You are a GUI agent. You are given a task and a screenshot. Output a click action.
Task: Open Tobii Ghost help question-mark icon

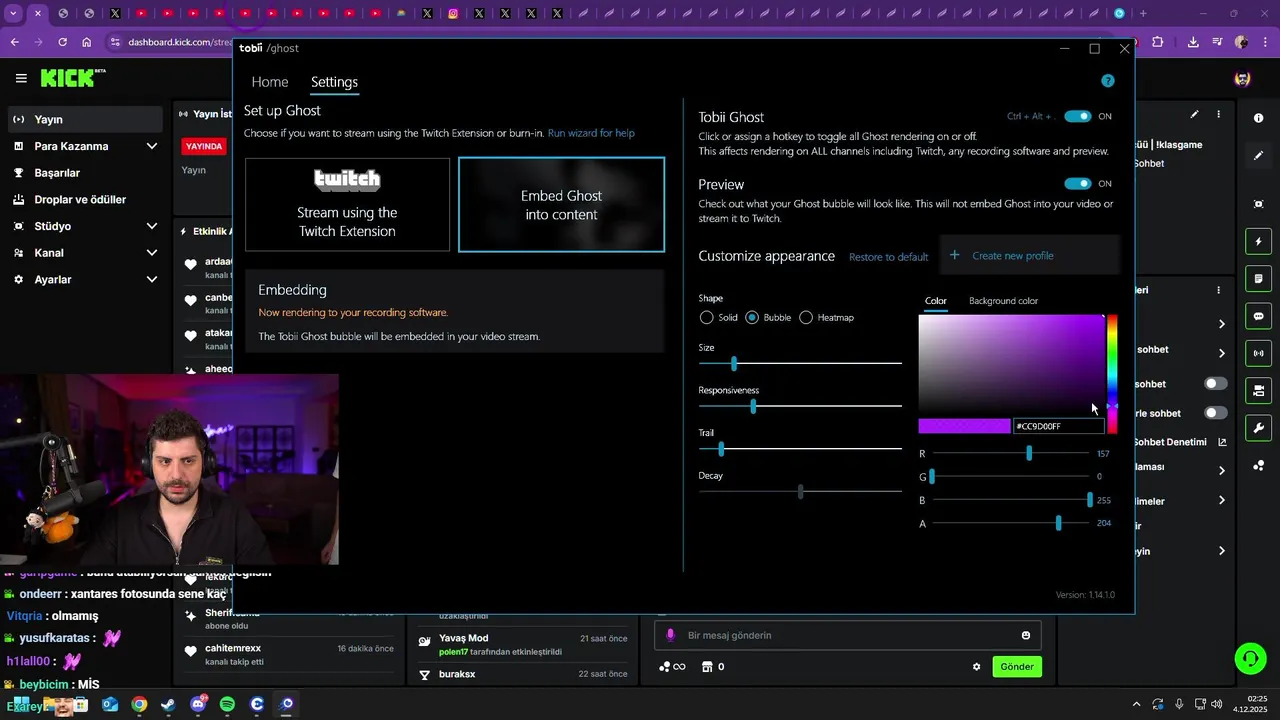pyautogui.click(x=1107, y=81)
